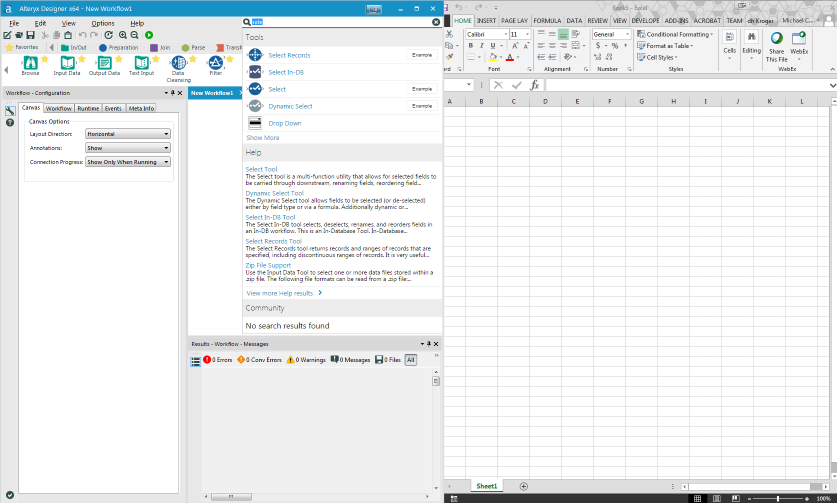Toggle the 0 Messages filter

point(350,360)
